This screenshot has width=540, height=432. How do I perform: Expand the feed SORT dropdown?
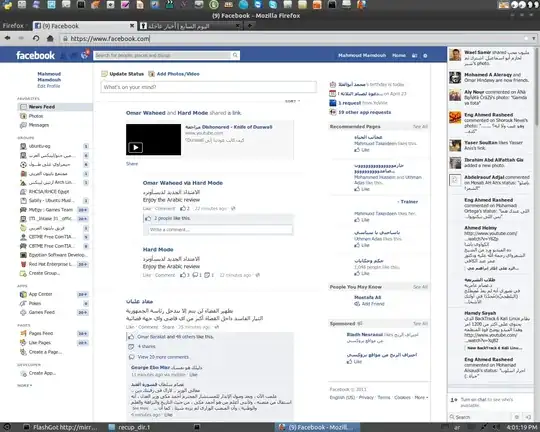(x=292, y=101)
